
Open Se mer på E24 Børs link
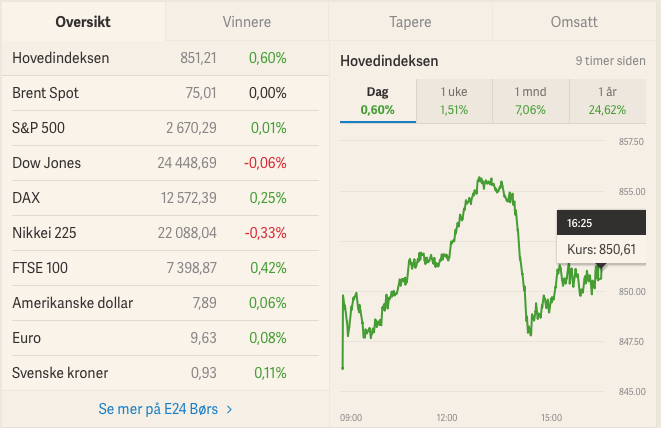pos(165,409)
